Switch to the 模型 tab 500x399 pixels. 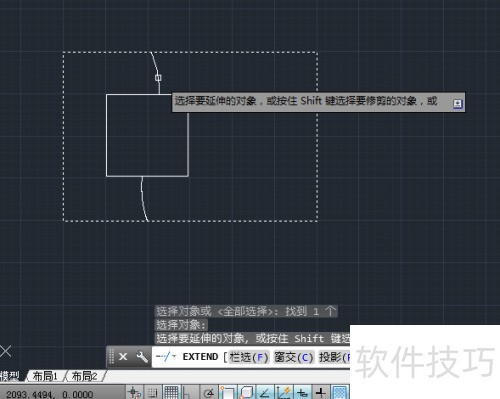[x=10, y=376]
